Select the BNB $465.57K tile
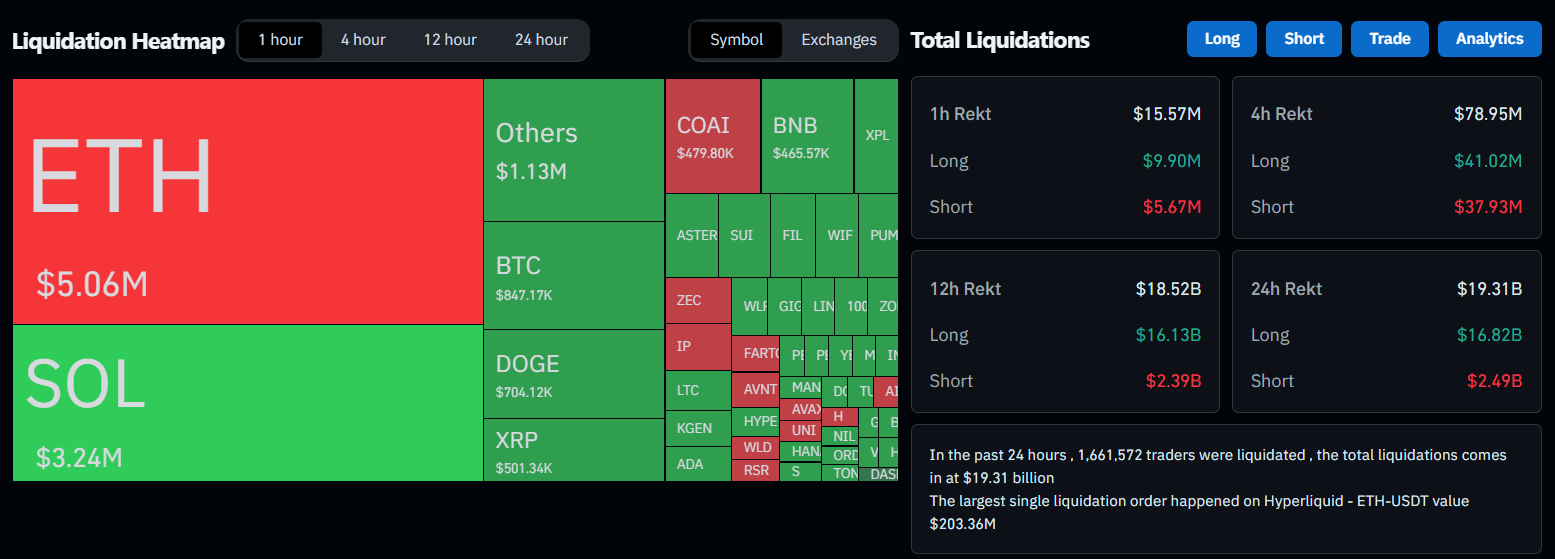 pyautogui.click(x=807, y=136)
